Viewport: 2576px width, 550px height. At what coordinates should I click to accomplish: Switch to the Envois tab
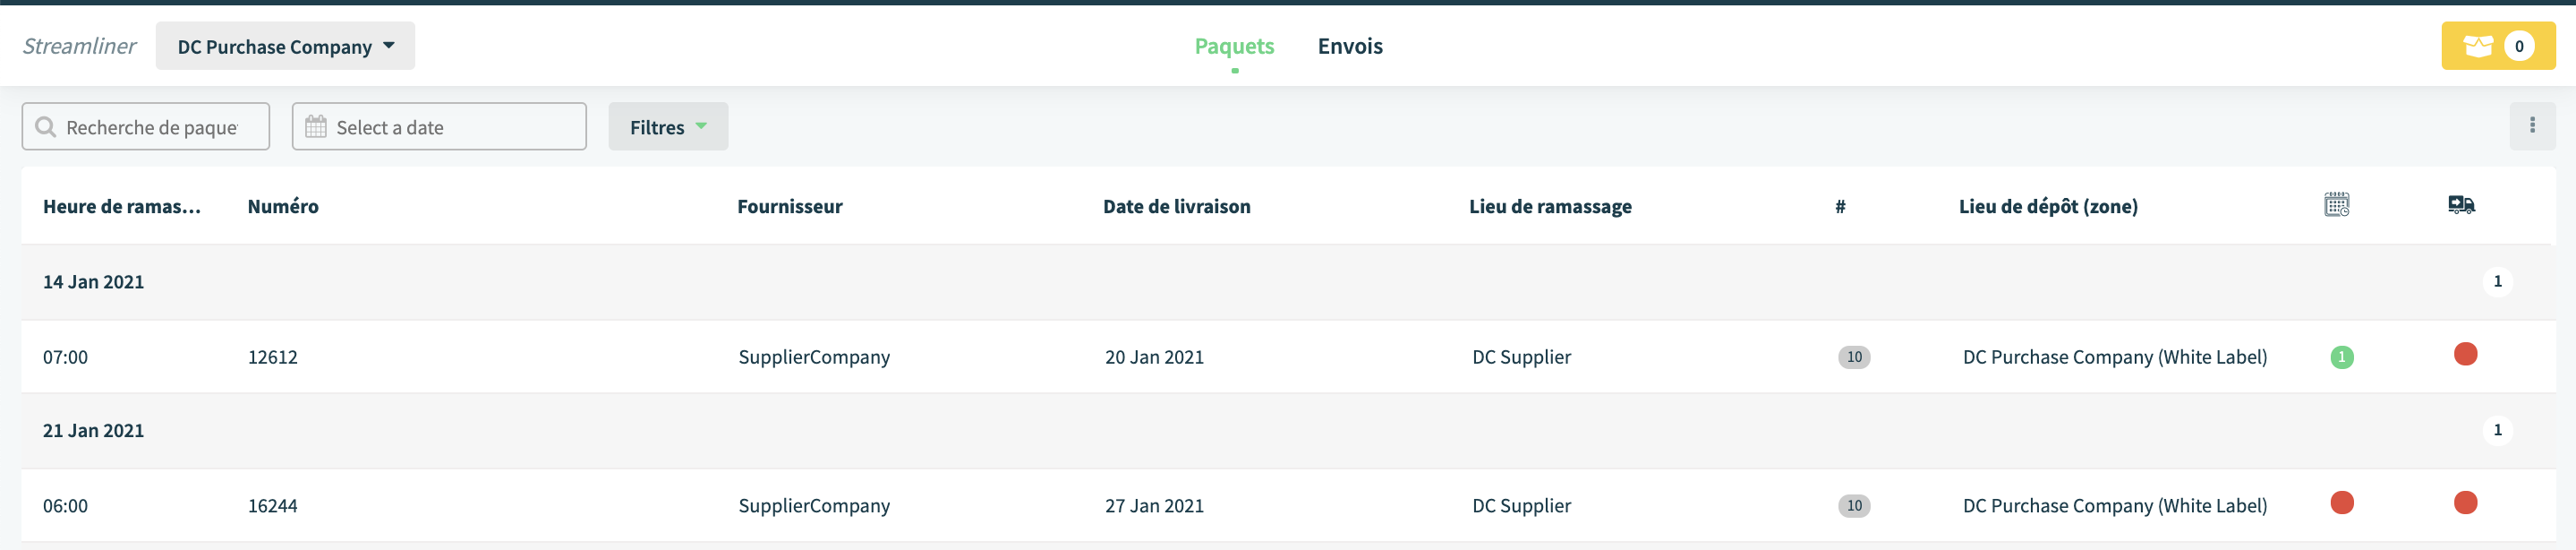pos(1350,46)
